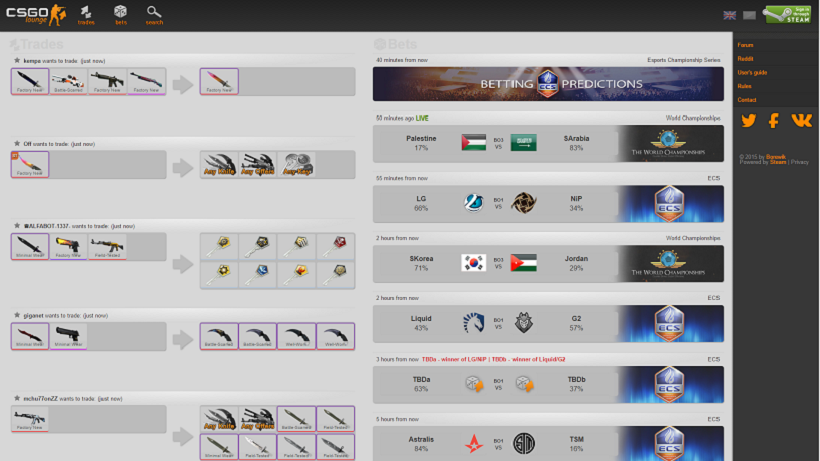Open giganet's user name link
Screen dimensions: 820x461
point(33,316)
